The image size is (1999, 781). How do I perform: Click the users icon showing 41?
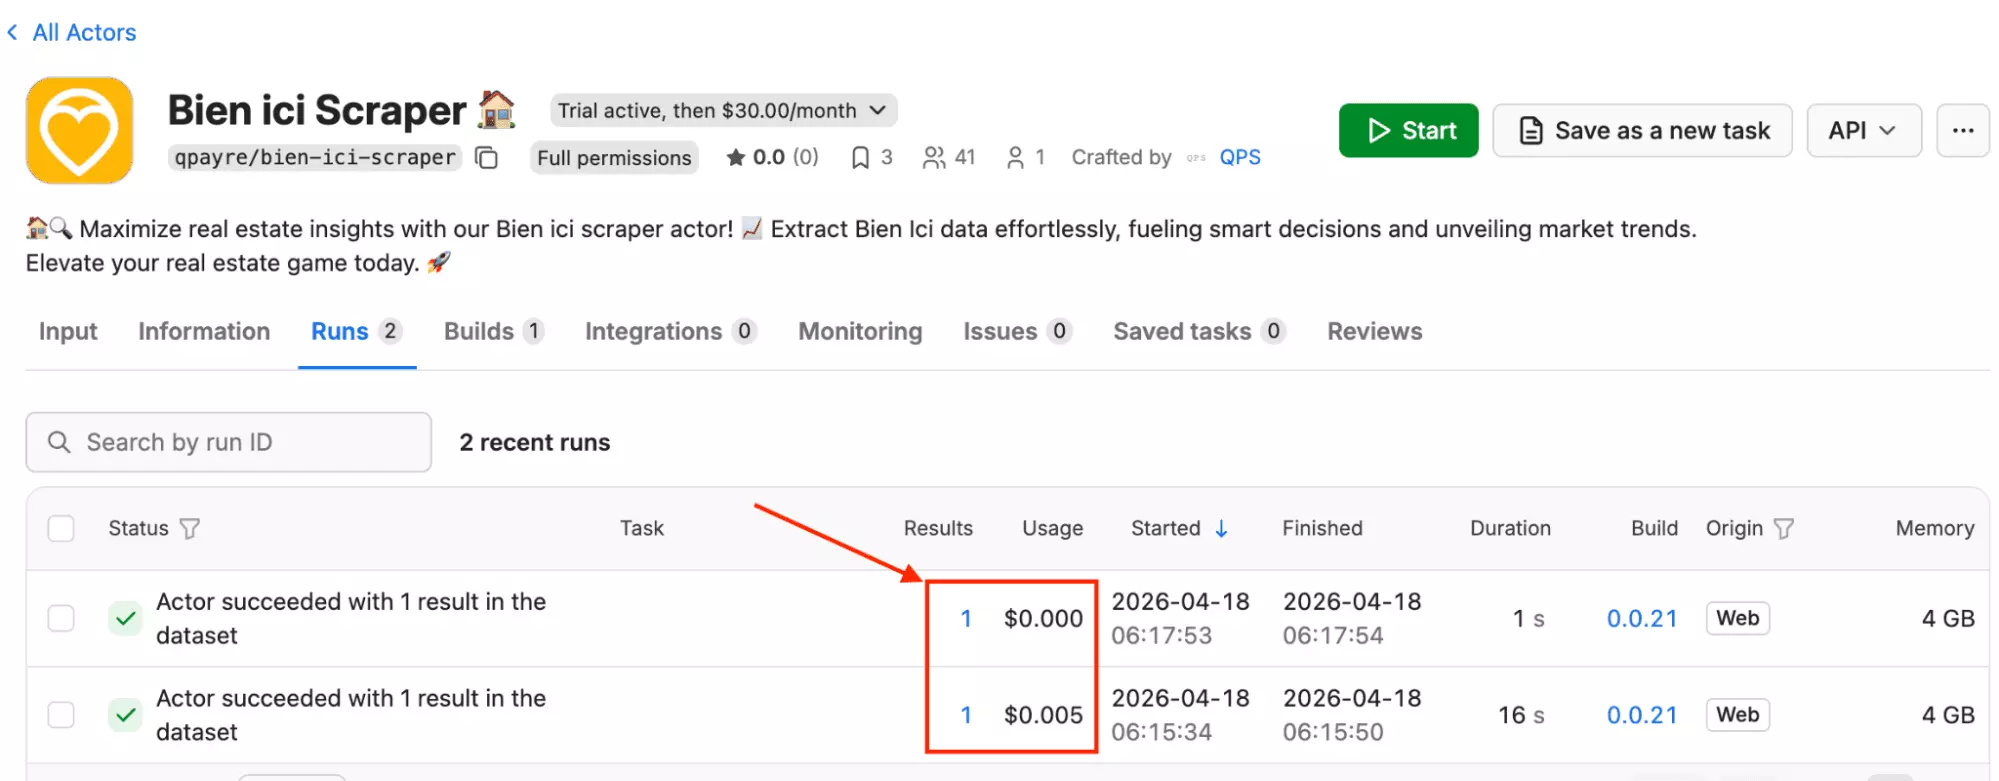pos(933,158)
